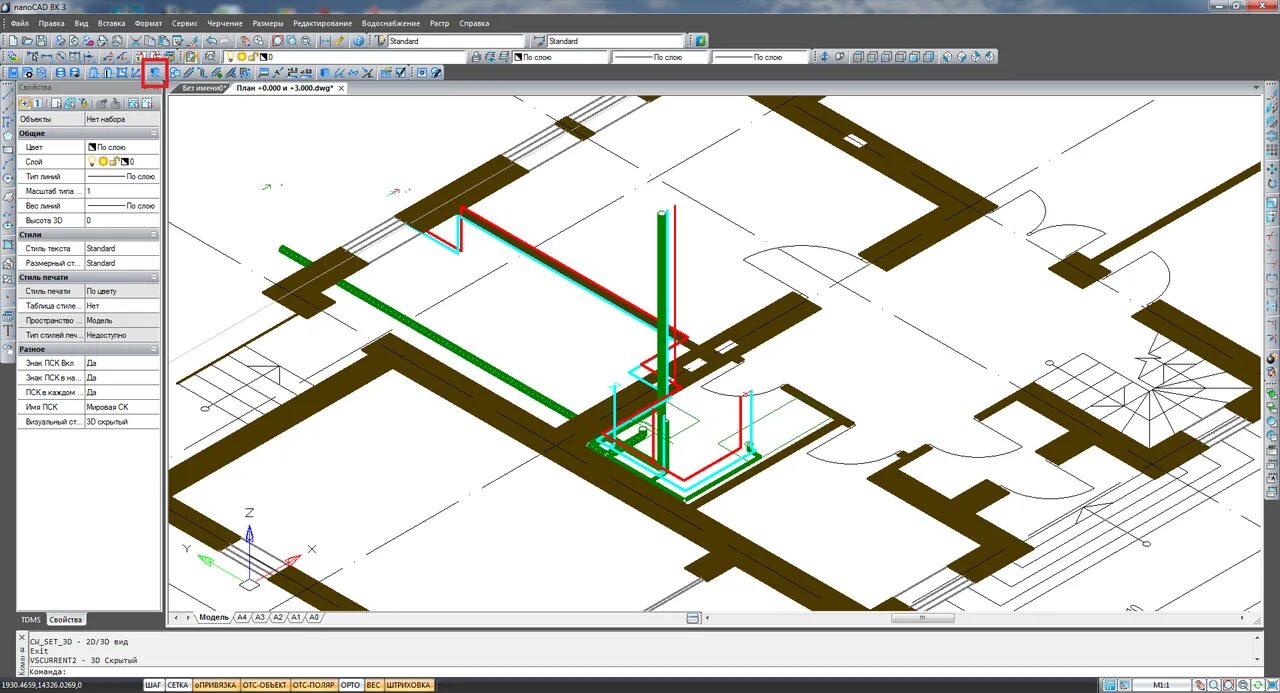Select the Свойства panel tab at bottom
1280x693 pixels.
pos(66,620)
